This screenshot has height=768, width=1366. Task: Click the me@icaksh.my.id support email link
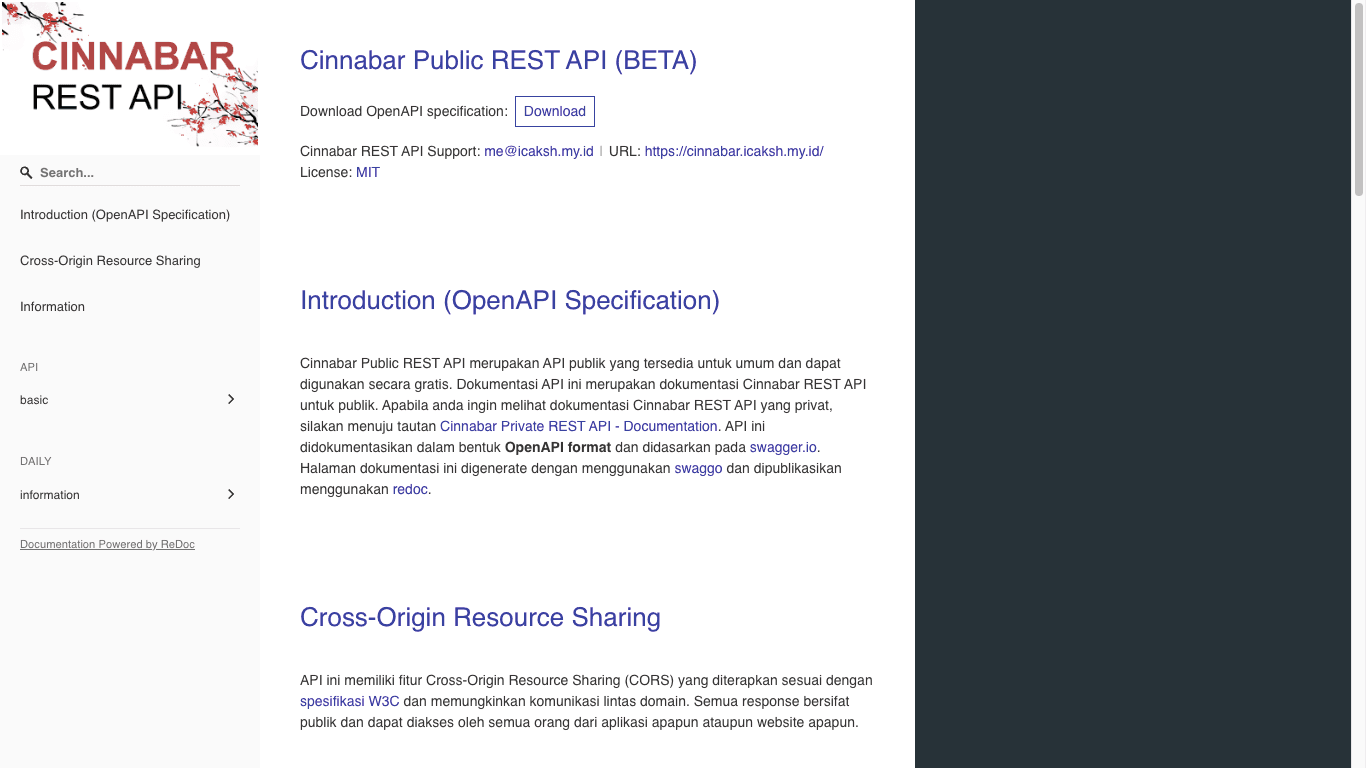click(539, 152)
